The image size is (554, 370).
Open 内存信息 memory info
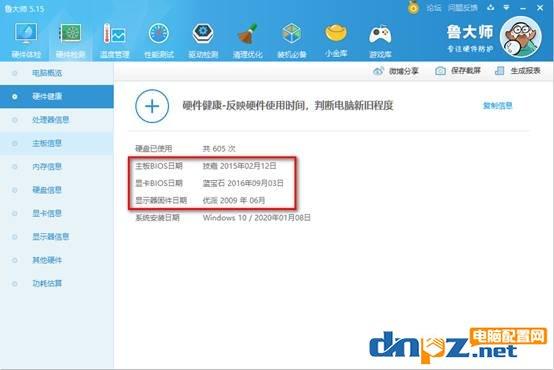(x=57, y=166)
